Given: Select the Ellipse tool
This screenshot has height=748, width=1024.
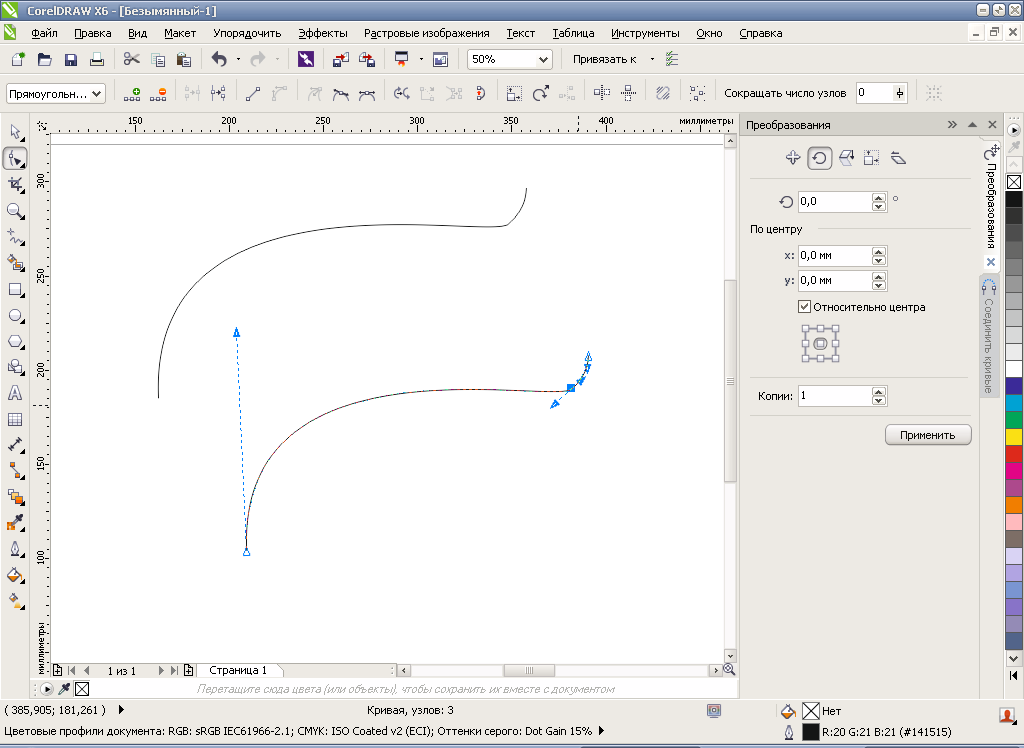Looking at the screenshot, I should pos(15,316).
